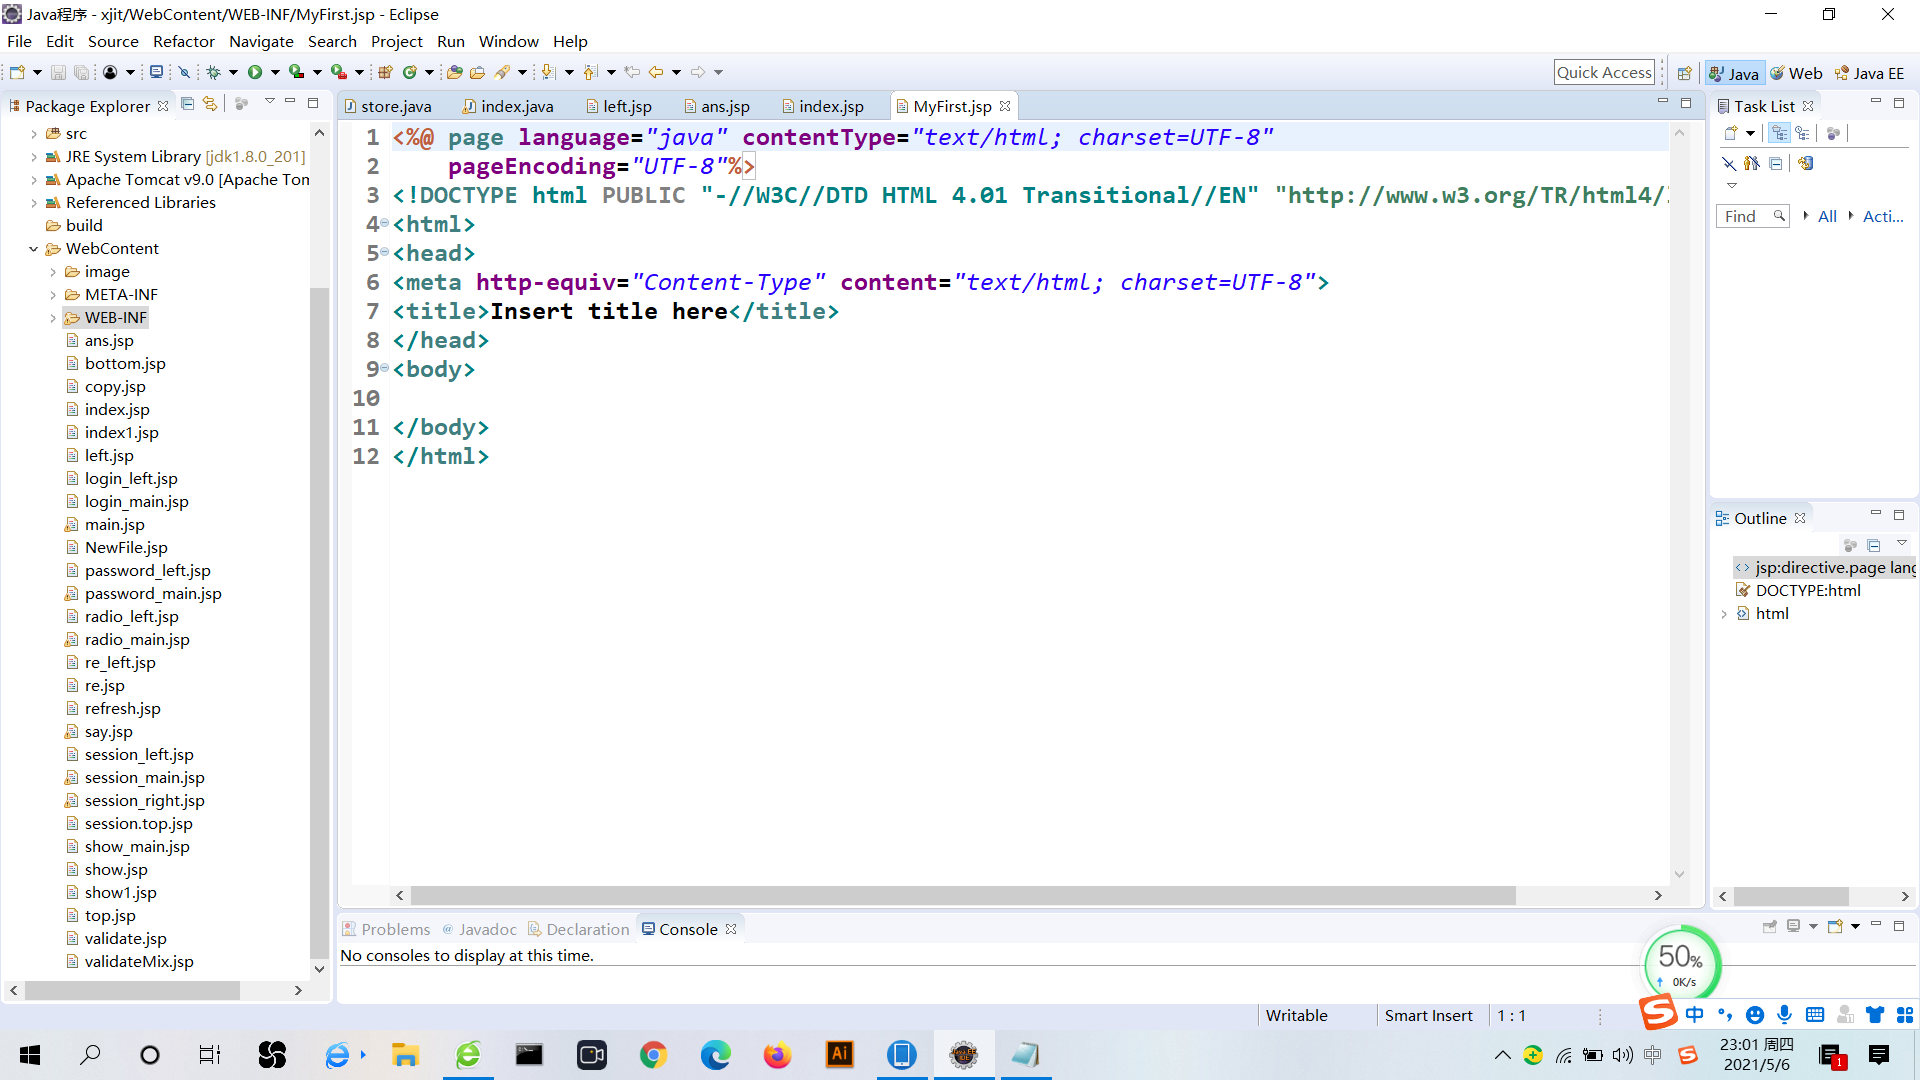The image size is (1920, 1080).
Task: Click Synchronize Changed icon in Task List
Action: (x=1806, y=163)
